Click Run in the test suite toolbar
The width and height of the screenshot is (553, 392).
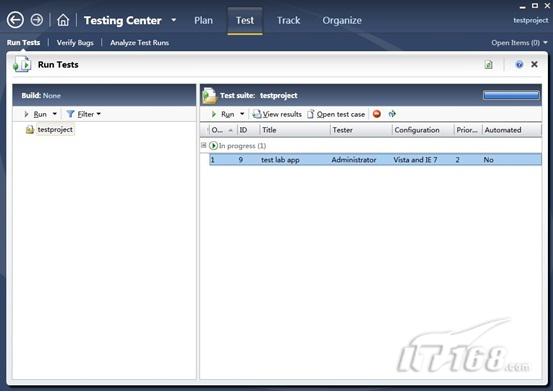(x=224, y=114)
